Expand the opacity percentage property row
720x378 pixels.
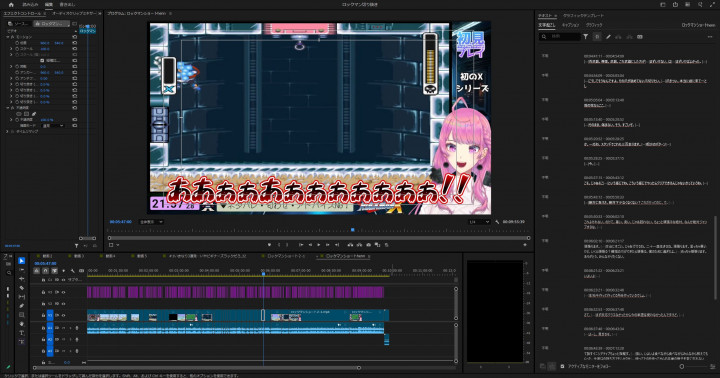(11, 120)
